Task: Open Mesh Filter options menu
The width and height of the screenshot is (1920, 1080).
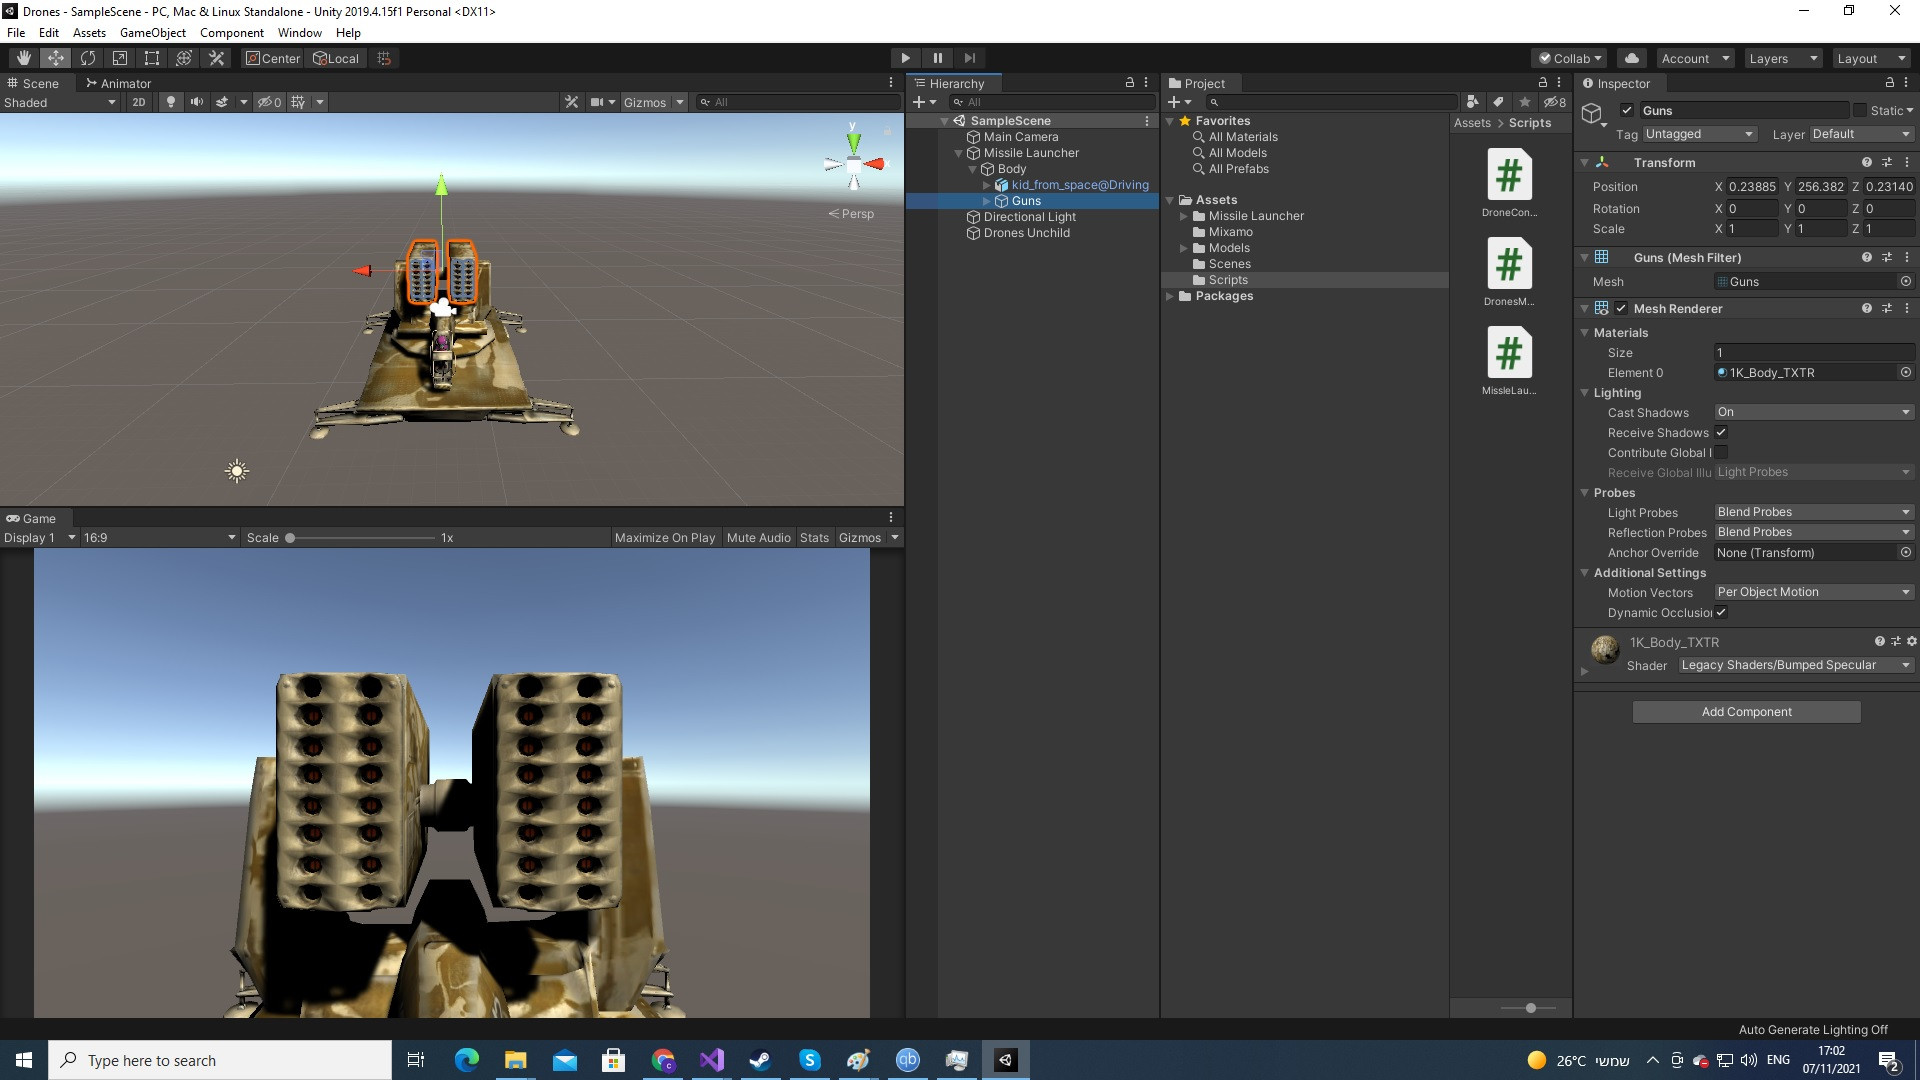Action: [1907, 258]
